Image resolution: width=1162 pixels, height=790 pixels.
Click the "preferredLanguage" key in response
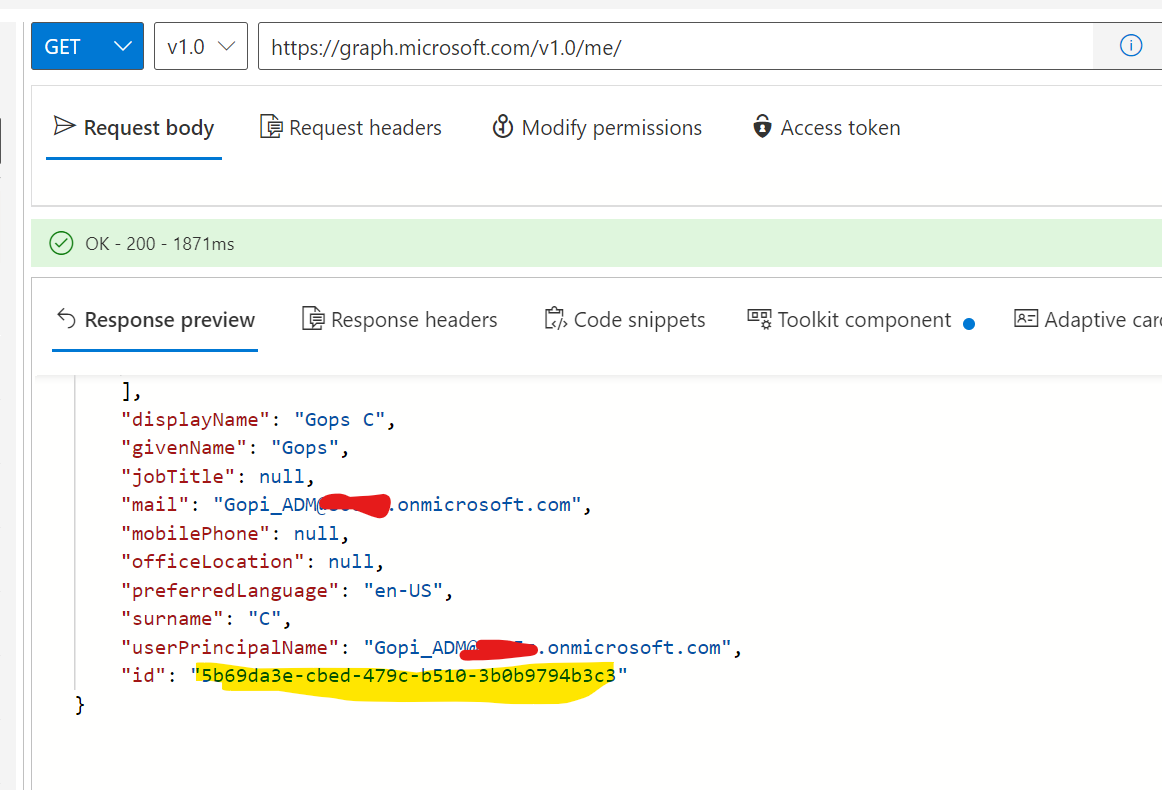pyautogui.click(x=230, y=591)
